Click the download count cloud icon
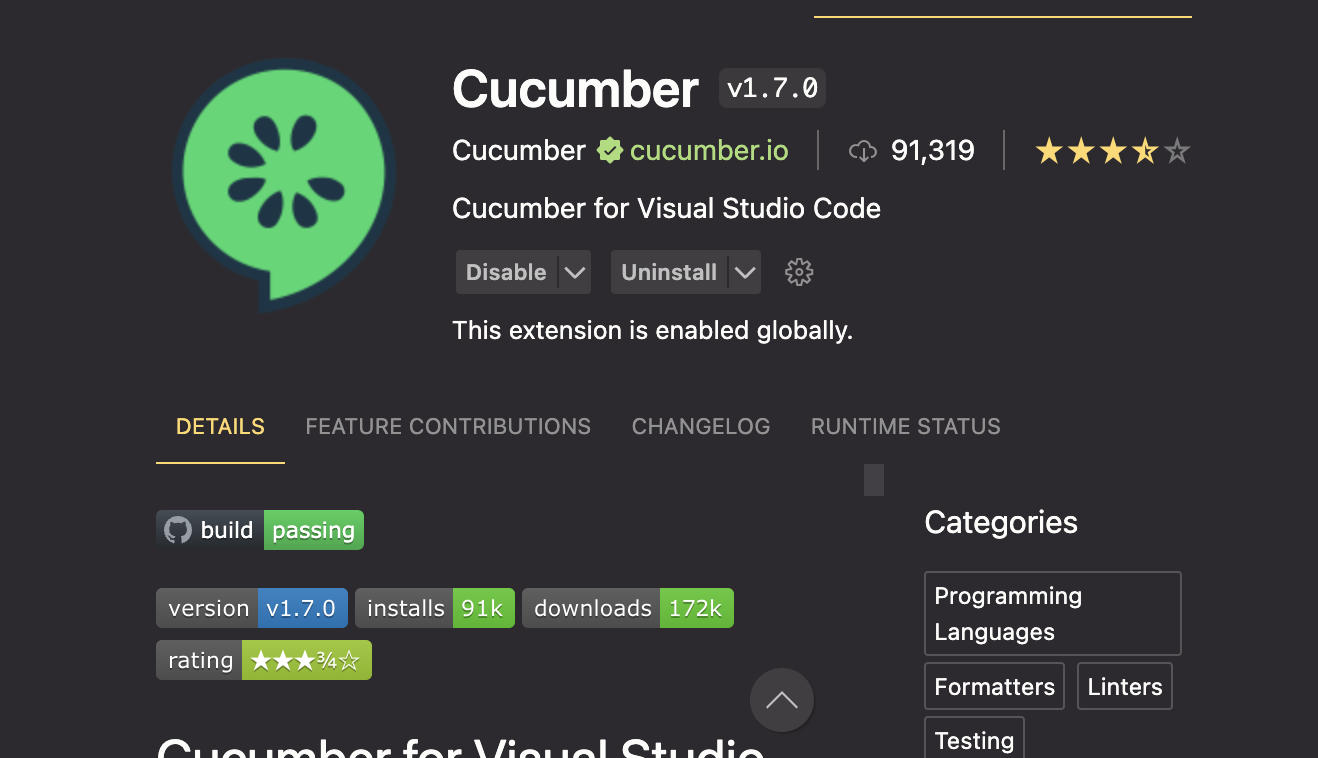 [x=862, y=150]
